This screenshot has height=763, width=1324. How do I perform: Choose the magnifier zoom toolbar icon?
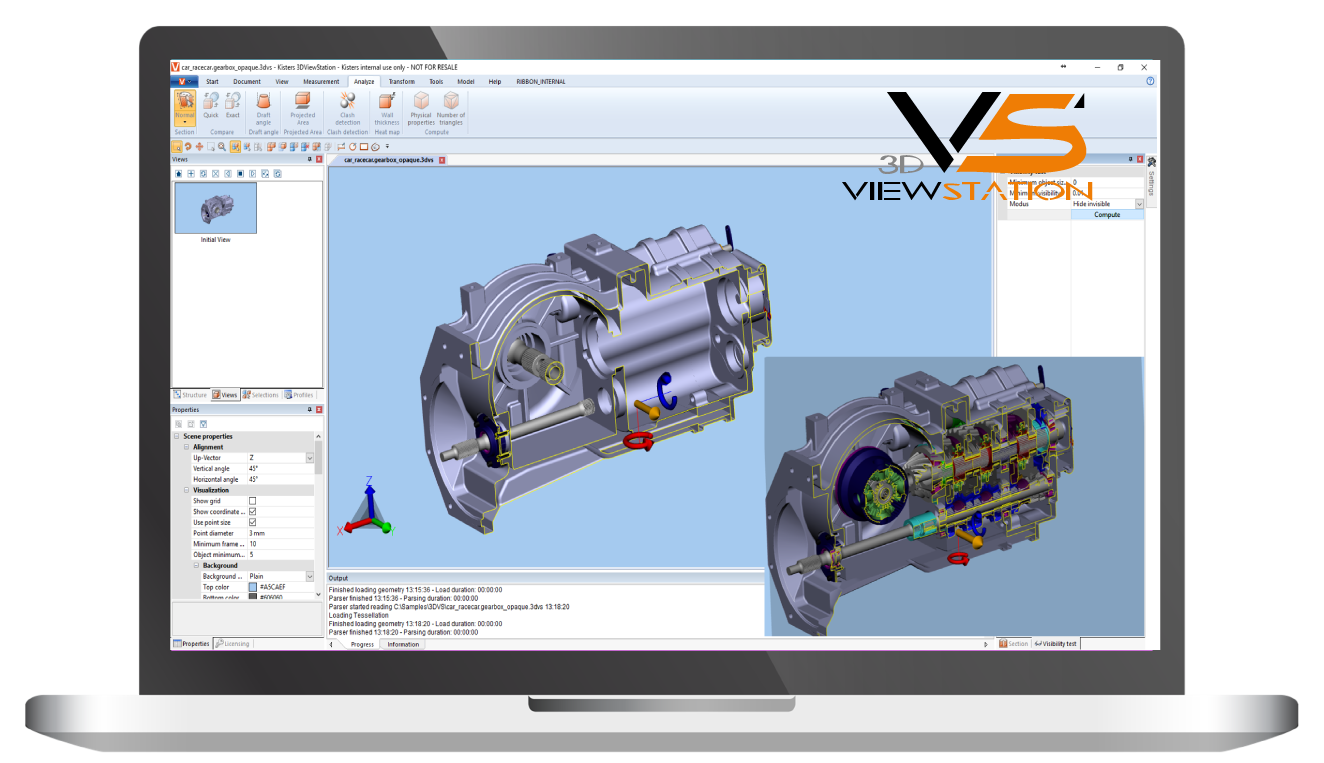pos(221,146)
